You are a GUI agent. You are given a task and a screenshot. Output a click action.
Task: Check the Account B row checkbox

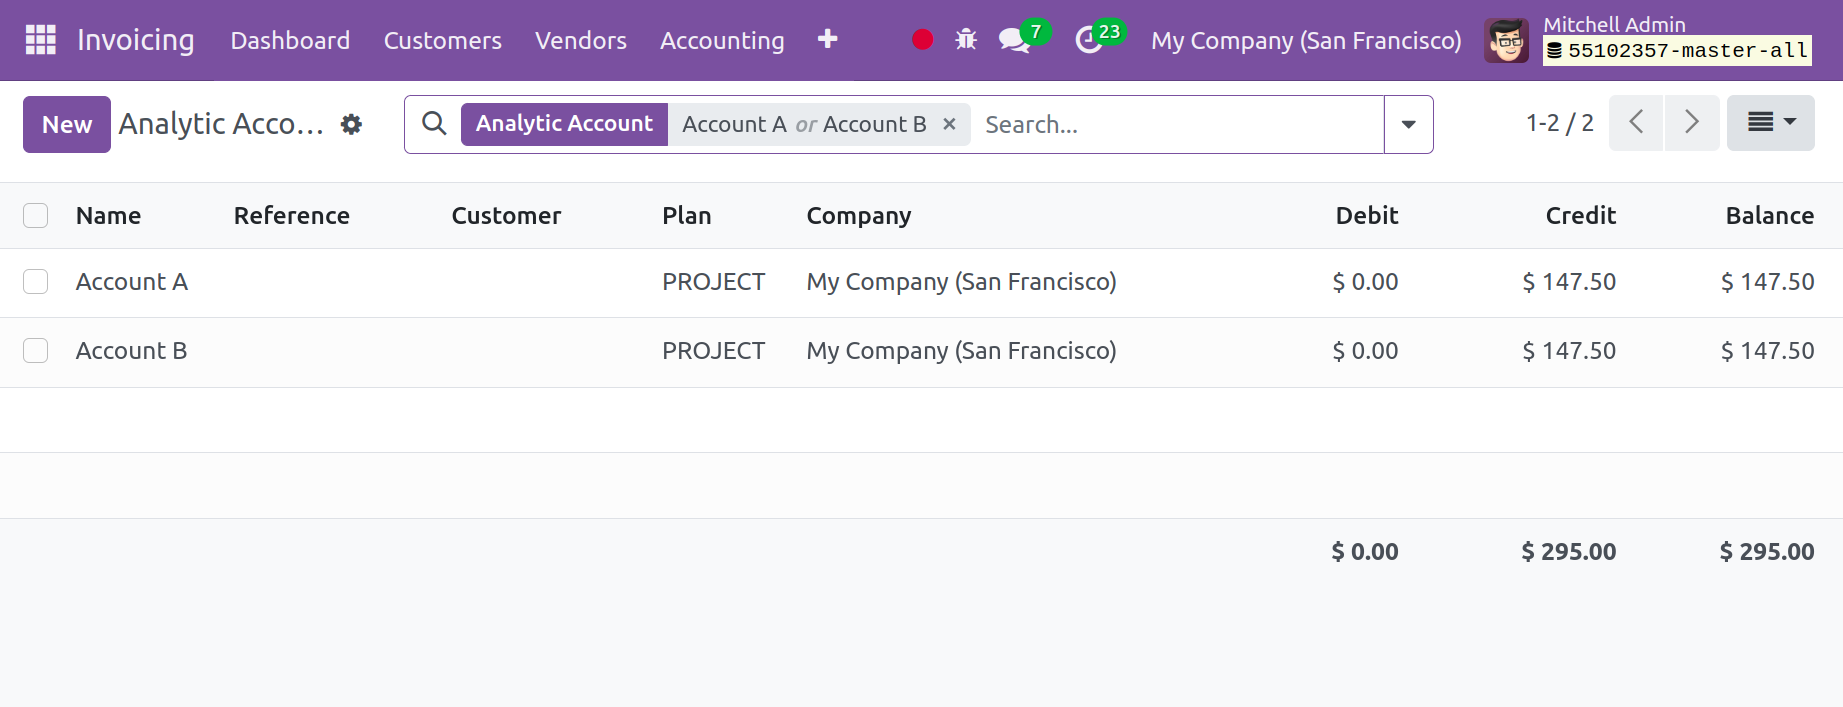36,351
